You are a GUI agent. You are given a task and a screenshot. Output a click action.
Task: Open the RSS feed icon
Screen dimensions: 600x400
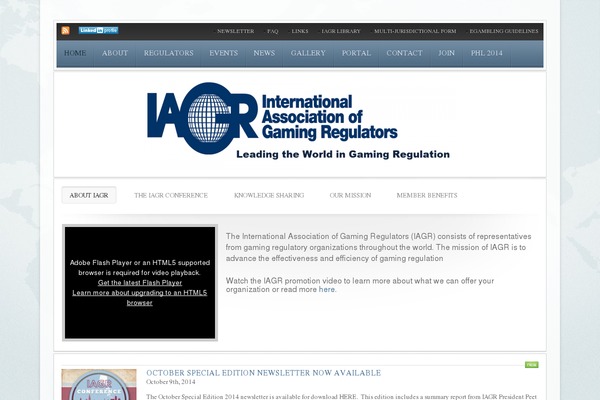click(65, 31)
